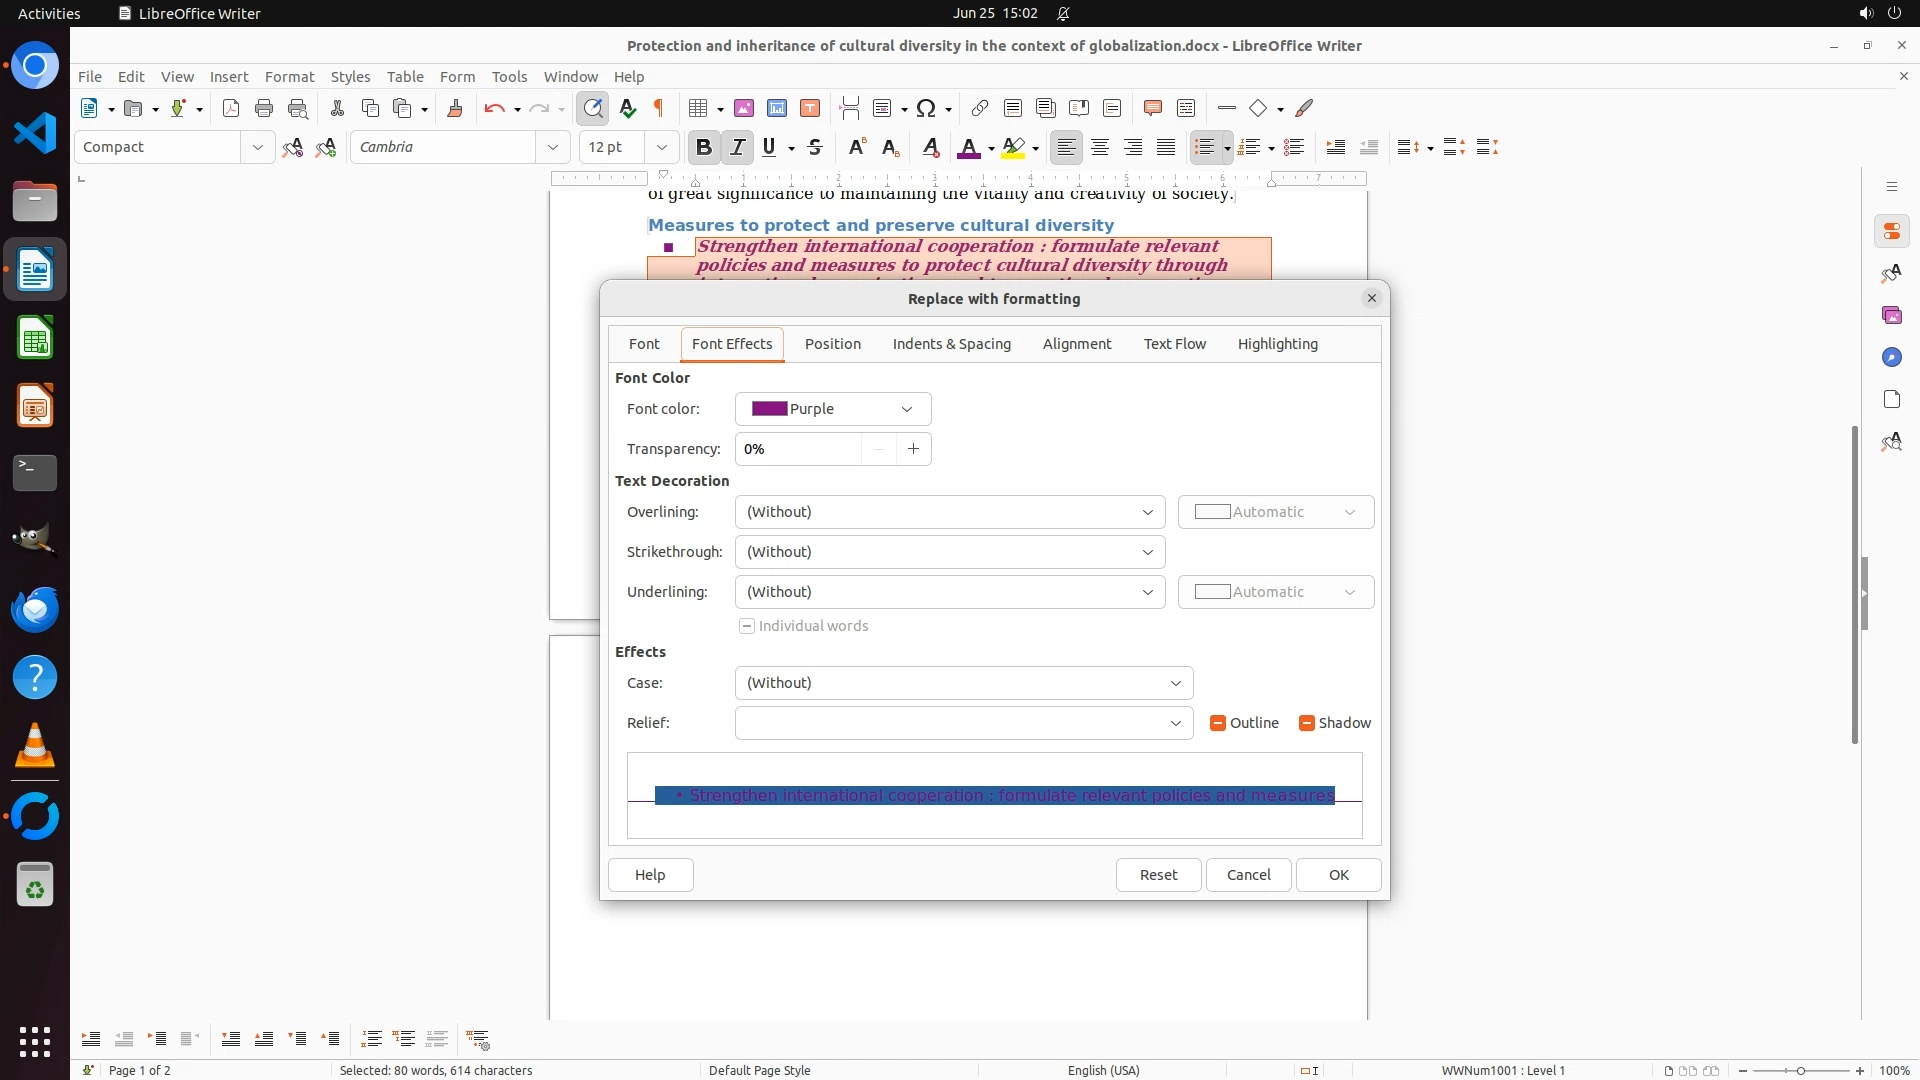
Task: Click the Insert Special Character omega icon
Action: (x=926, y=108)
